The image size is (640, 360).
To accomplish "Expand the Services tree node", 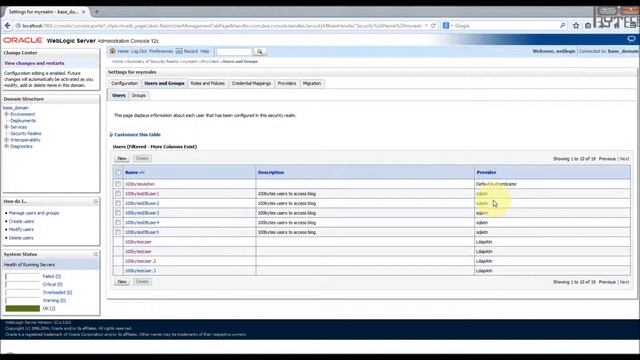I will (7, 127).
